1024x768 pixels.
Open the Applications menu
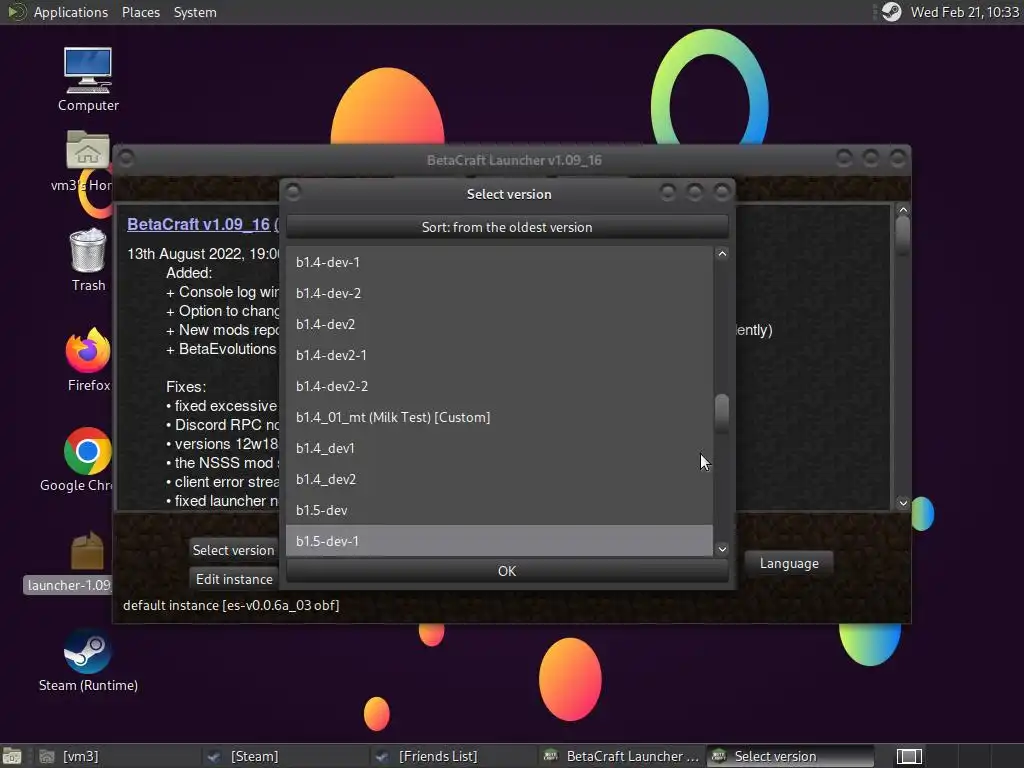tap(71, 12)
